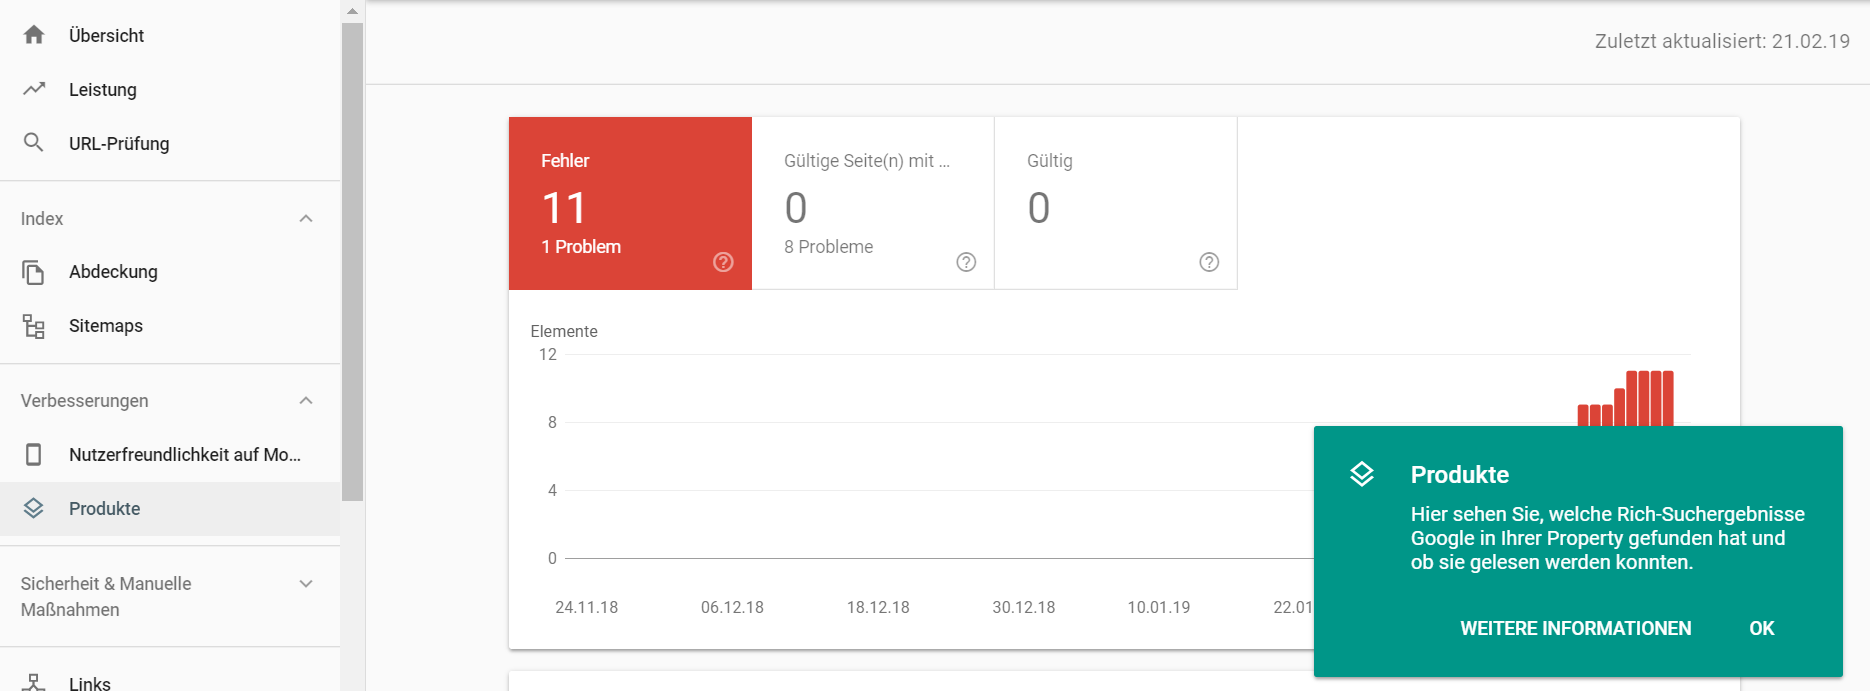Click the 30.12.18 date label

tap(1024, 608)
